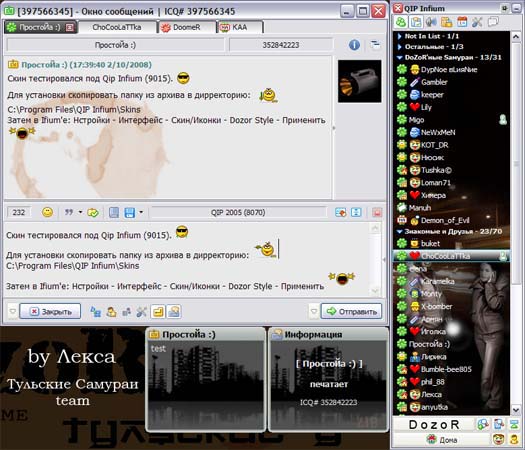
Task: Click the clown face x-status icon
Action: tap(499, 439)
